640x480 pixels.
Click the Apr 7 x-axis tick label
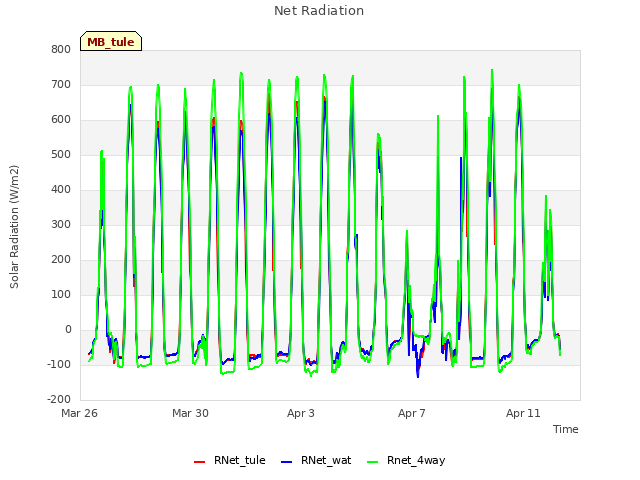(412, 413)
